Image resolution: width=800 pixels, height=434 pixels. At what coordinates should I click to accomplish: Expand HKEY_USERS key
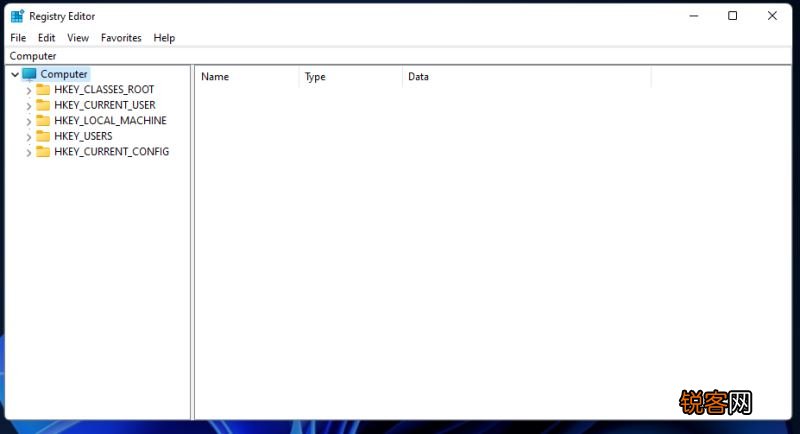pos(29,137)
